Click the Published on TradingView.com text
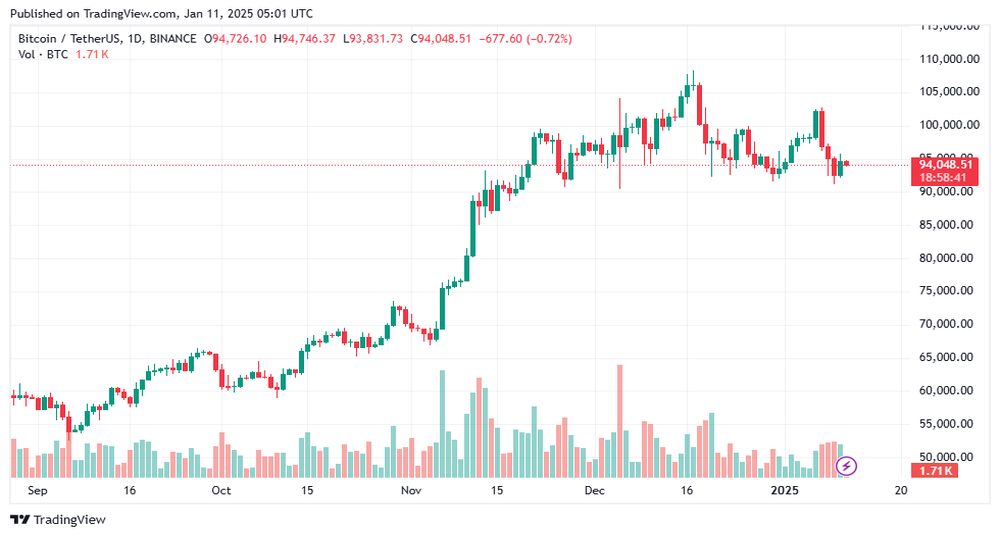The width and height of the screenshot is (1000, 536). [92, 13]
